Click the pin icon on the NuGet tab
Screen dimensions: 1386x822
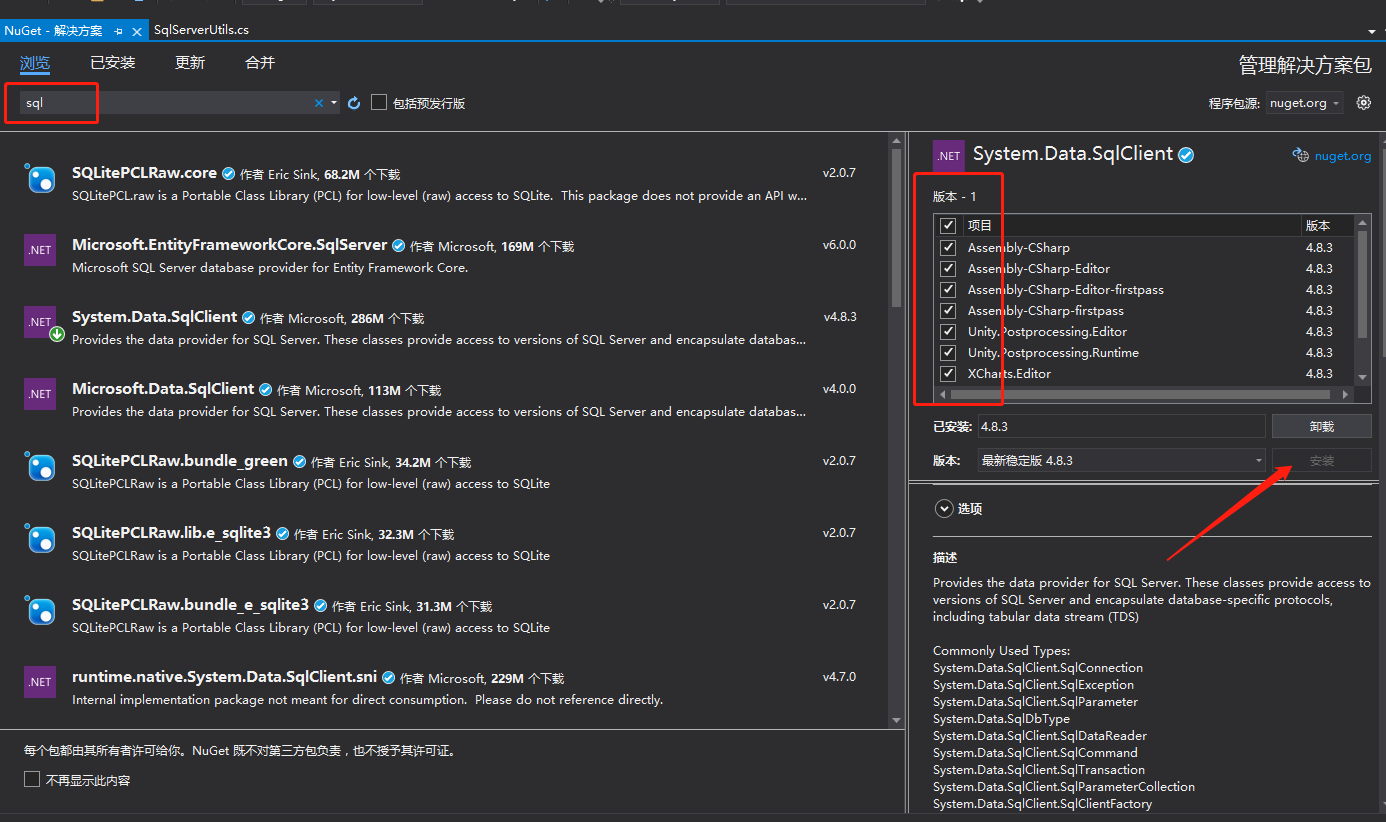[119, 31]
